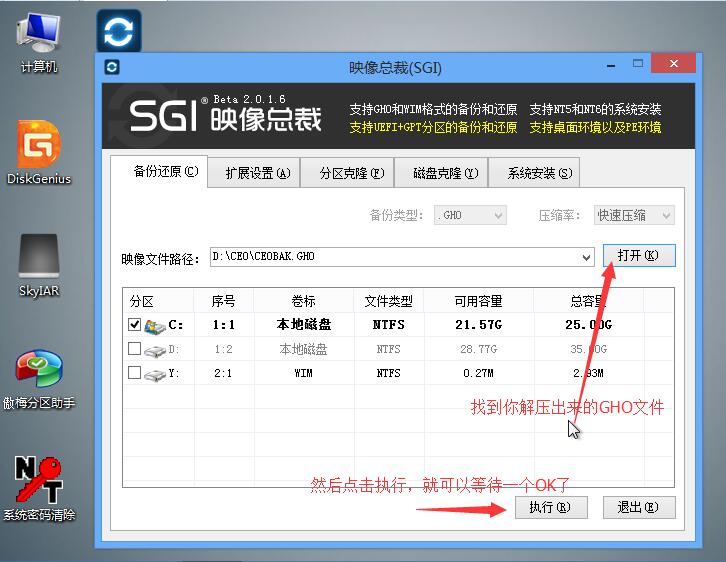The width and height of the screenshot is (726, 562).
Task: Expand the 映像文件路径 path dropdown arrow
Action: (x=586, y=257)
